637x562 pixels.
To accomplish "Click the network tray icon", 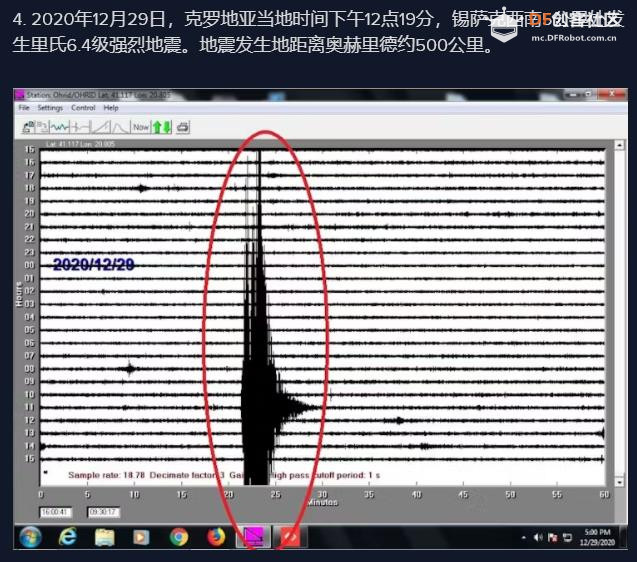I will coord(567,538).
